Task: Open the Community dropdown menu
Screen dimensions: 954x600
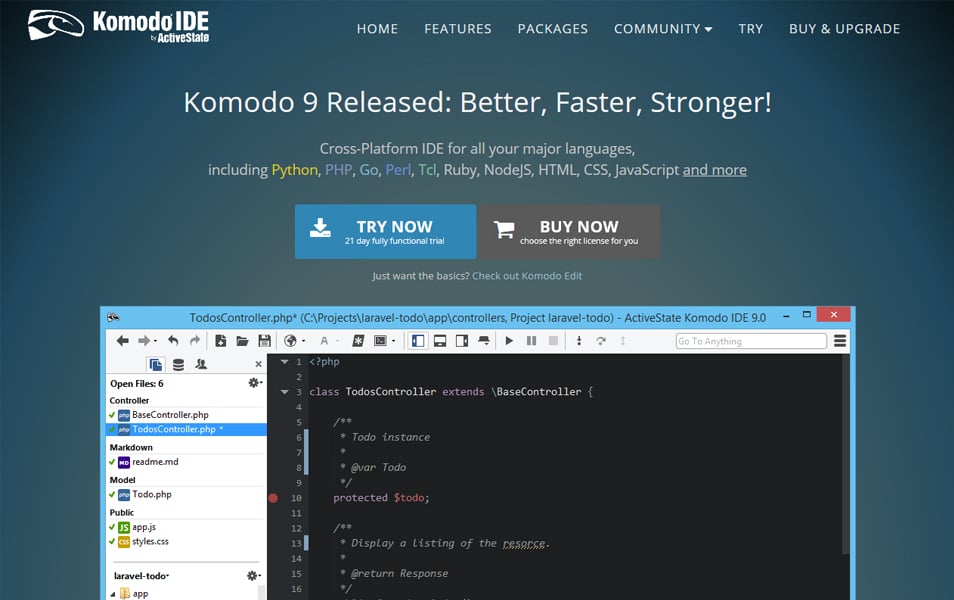Action: pos(662,29)
